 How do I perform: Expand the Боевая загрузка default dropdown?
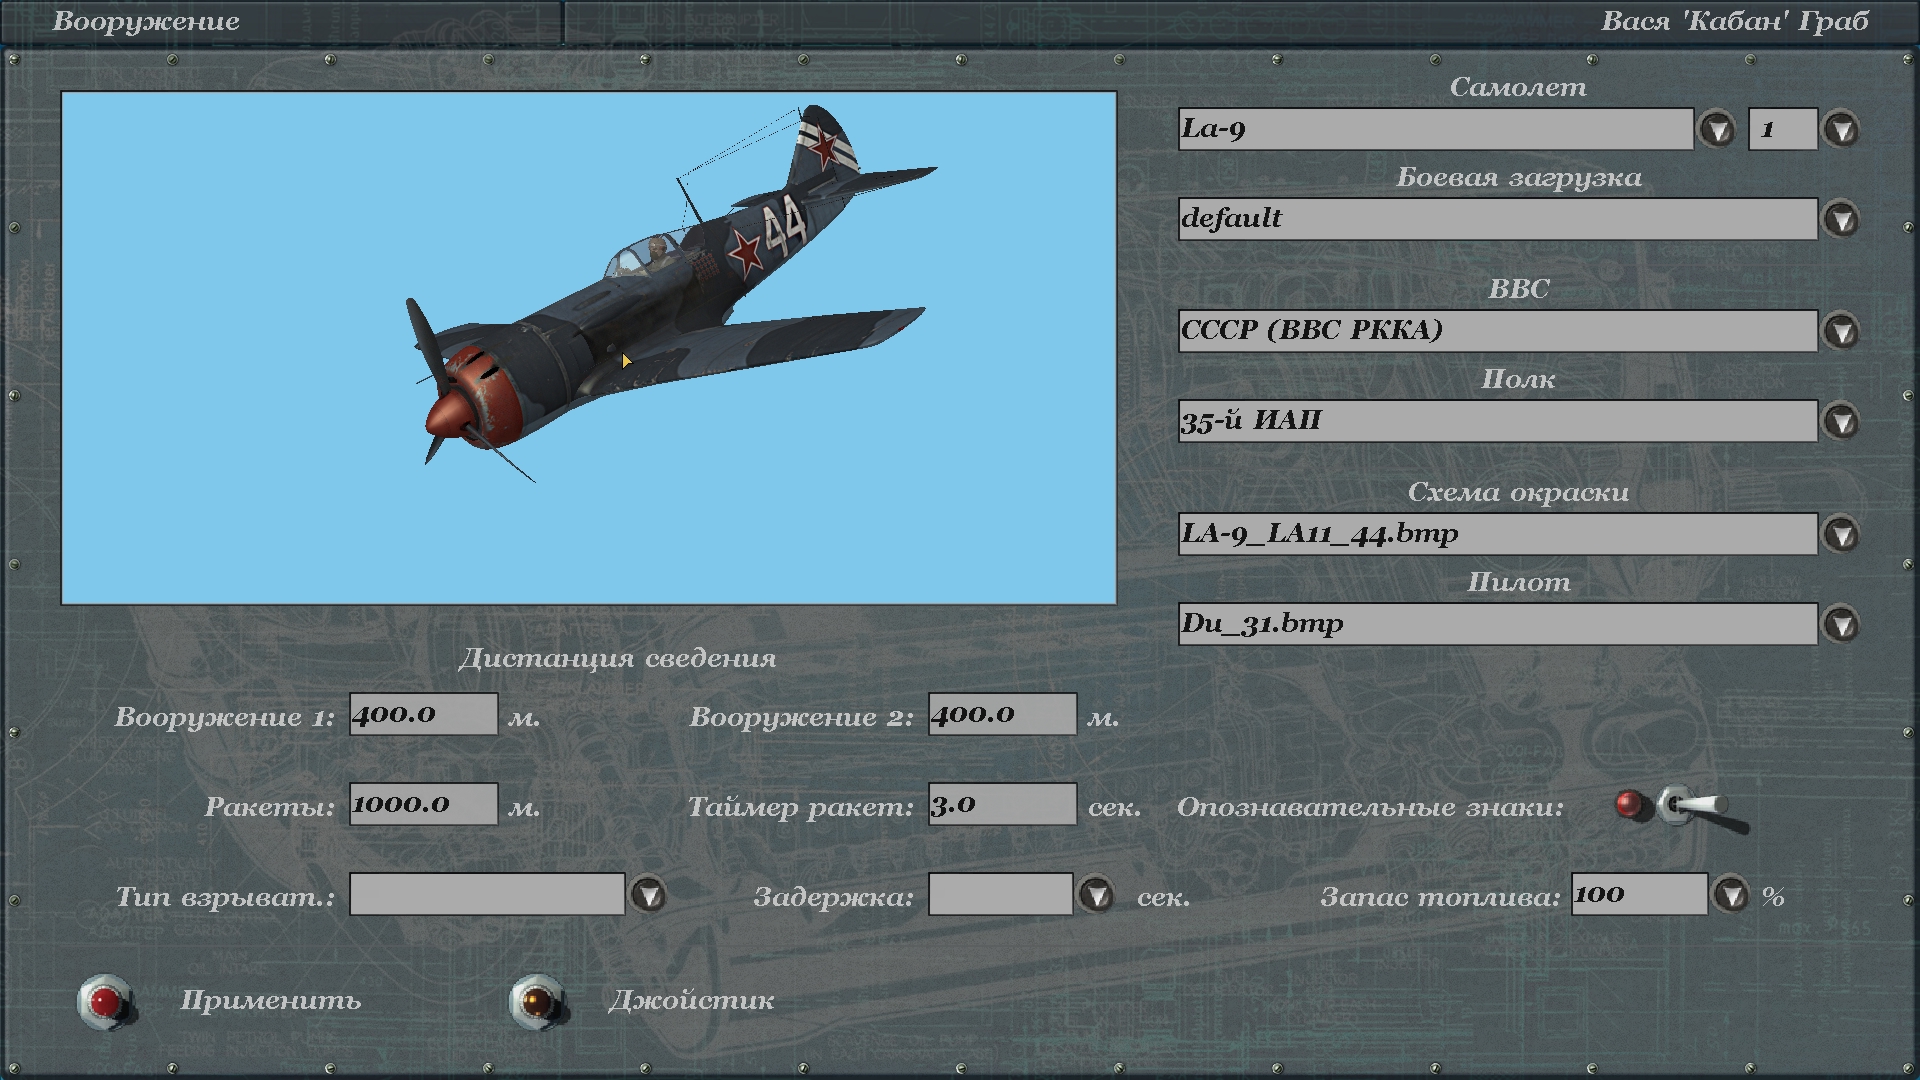[x=1841, y=220]
